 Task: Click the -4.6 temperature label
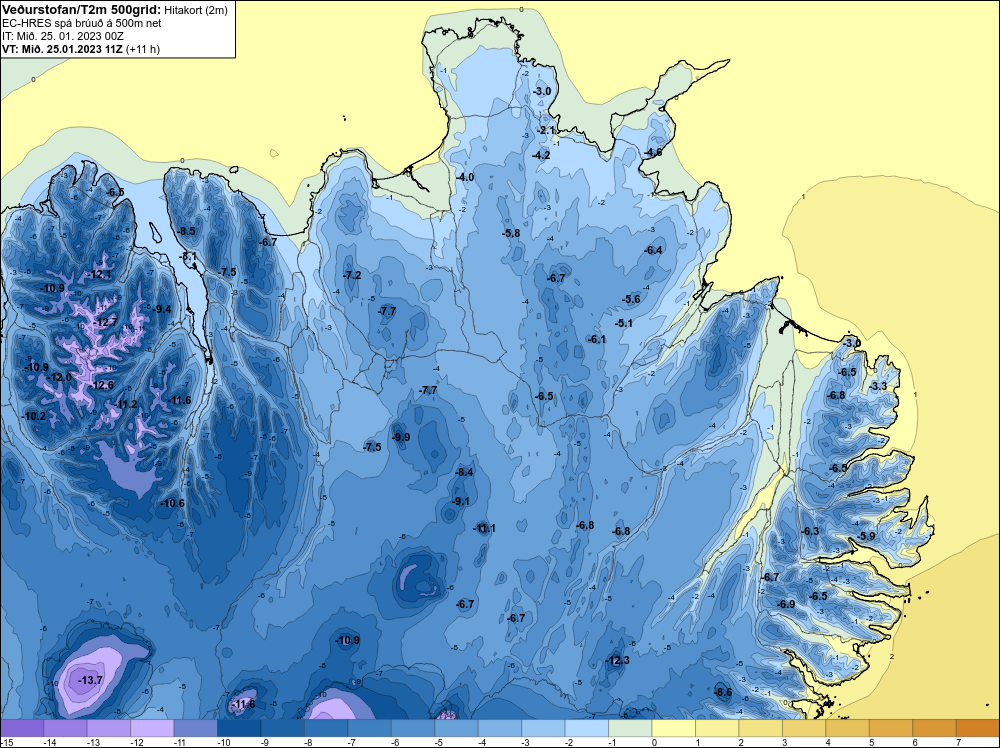652,152
